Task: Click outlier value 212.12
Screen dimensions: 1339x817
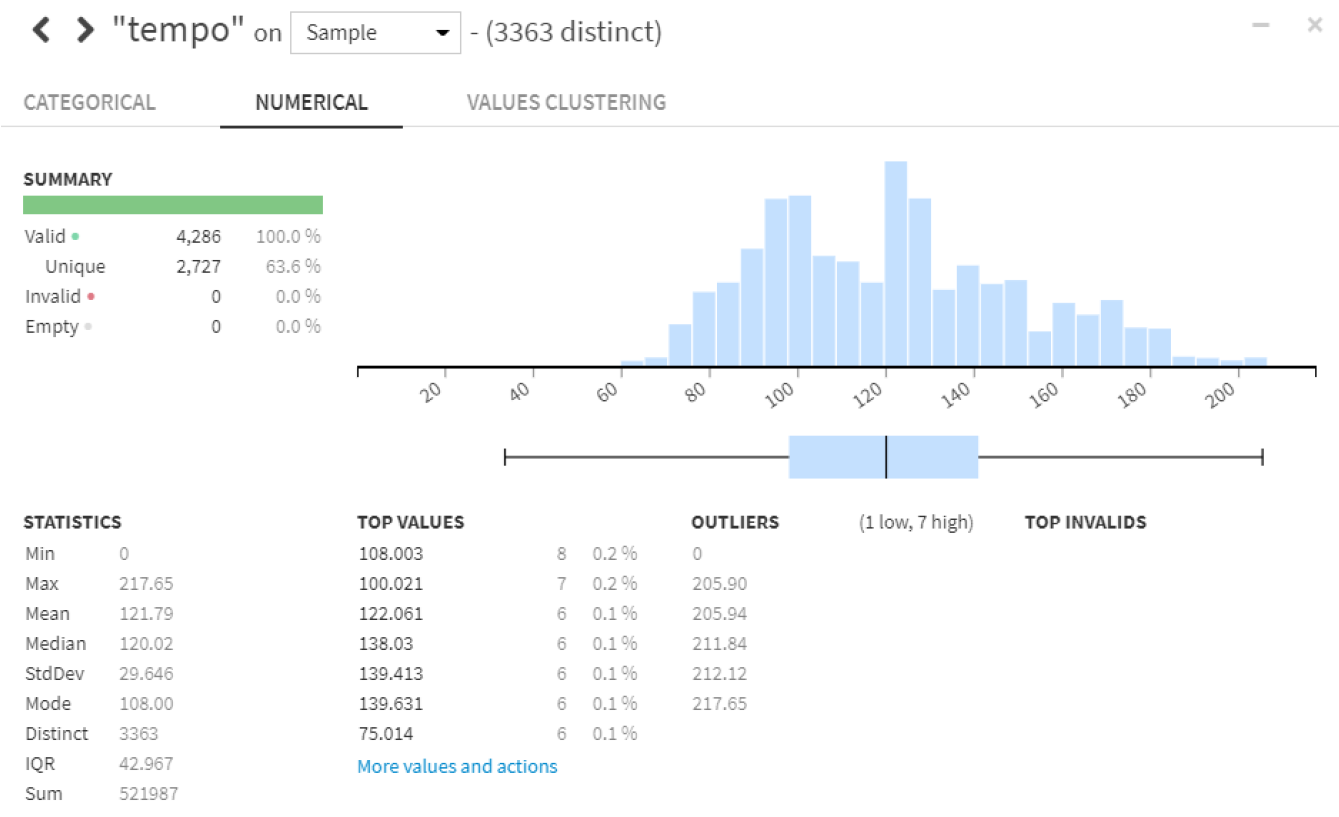Action: [719, 674]
